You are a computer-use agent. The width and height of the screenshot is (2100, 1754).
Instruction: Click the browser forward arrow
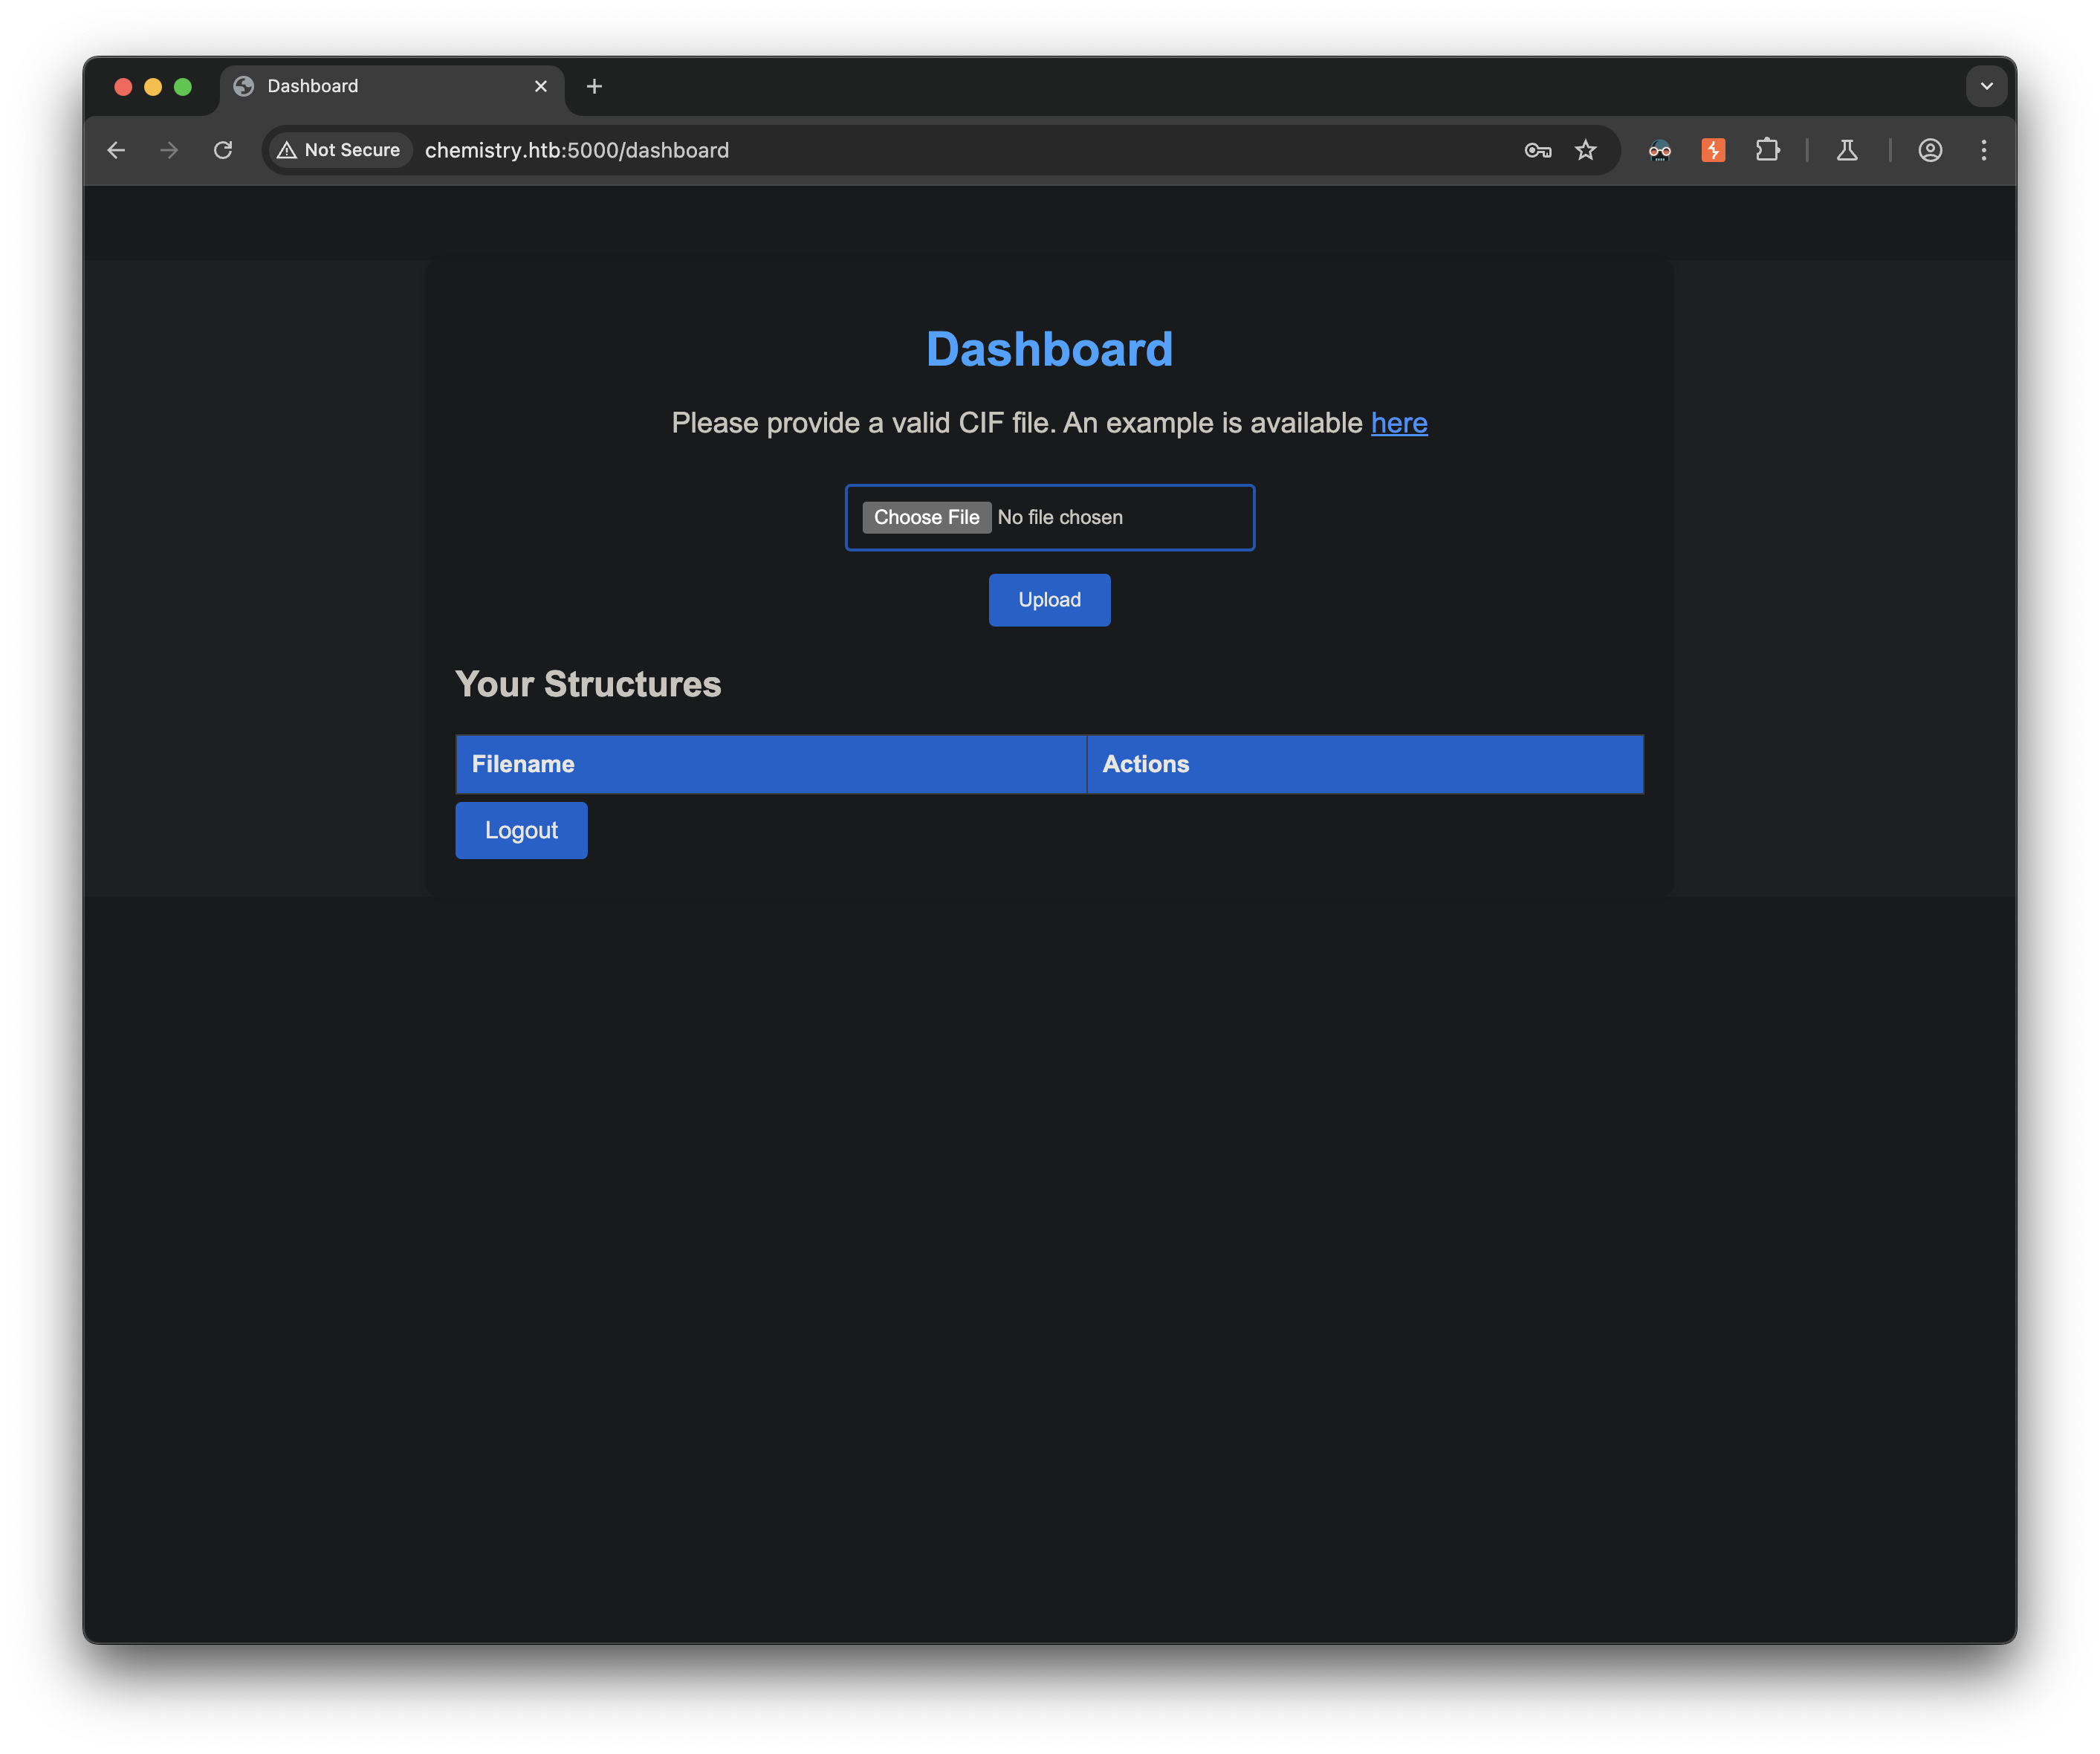pos(169,150)
